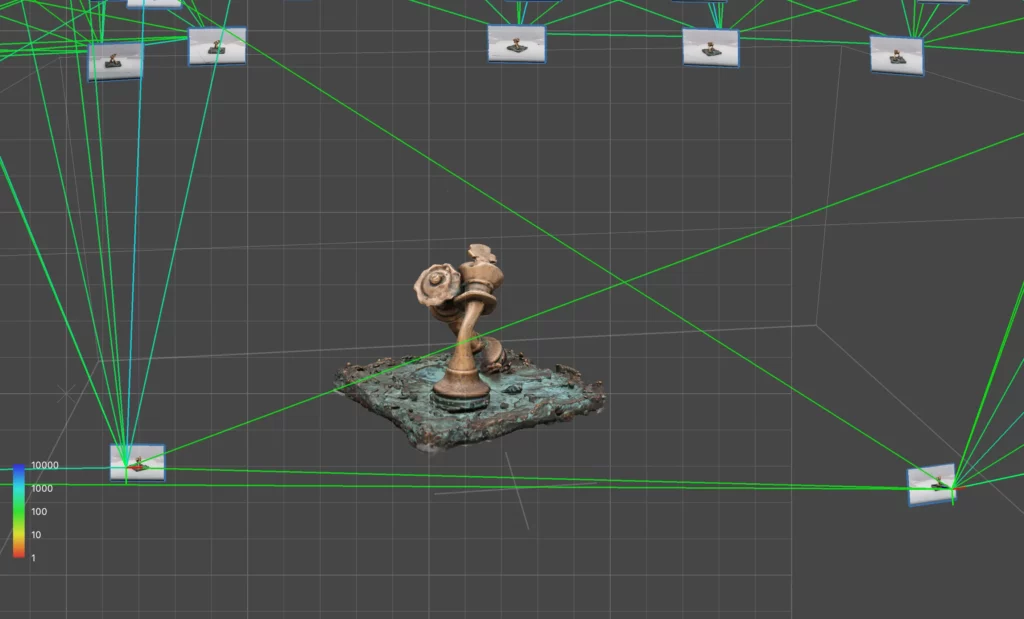
Task: Select the top-center camera thumbnail above the statue
Action: point(517,44)
